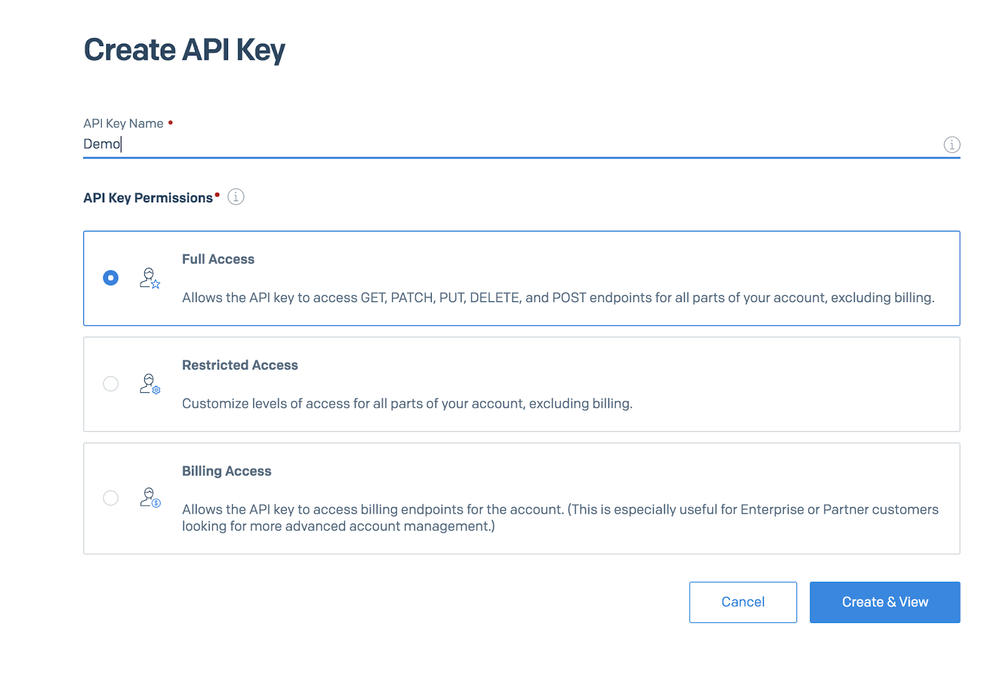View the API Key Permissions info tooltip
This screenshot has height=673, width=1000.
(235, 196)
